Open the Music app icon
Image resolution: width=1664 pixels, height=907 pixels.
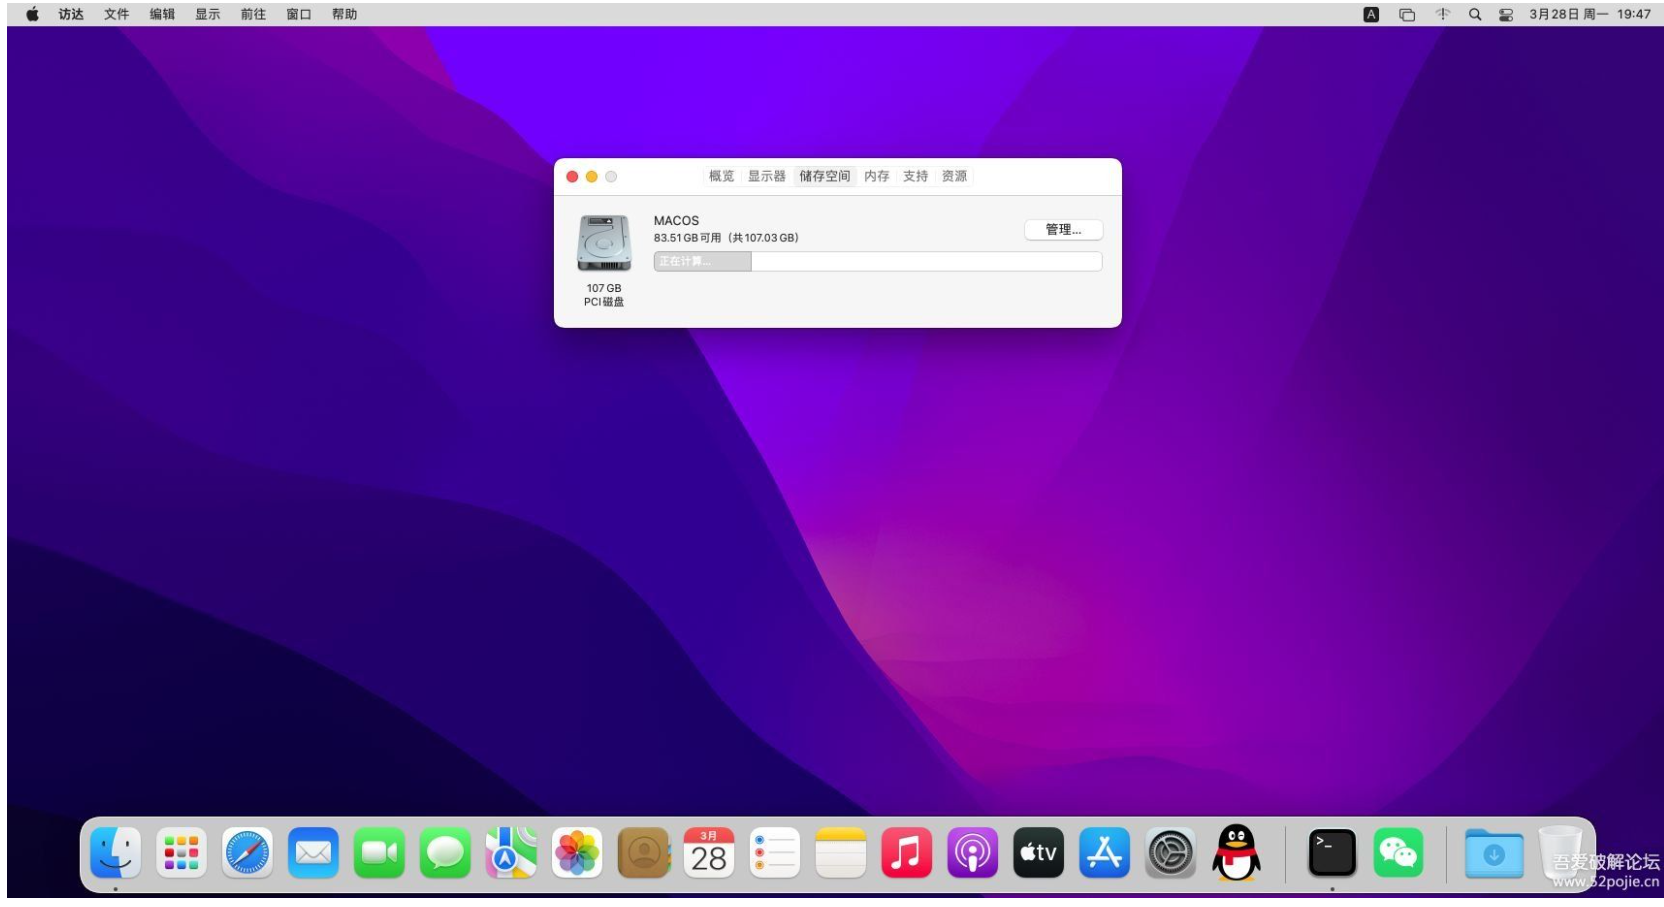(x=906, y=853)
